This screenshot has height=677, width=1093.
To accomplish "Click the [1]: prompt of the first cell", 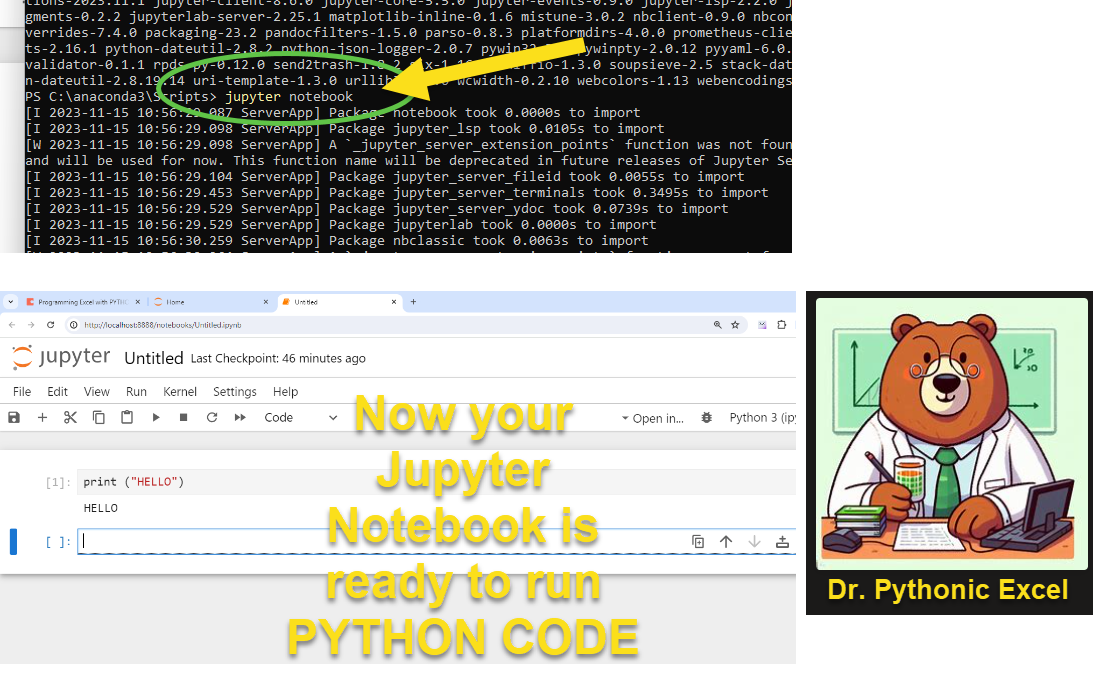I will click(x=59, y=482).
